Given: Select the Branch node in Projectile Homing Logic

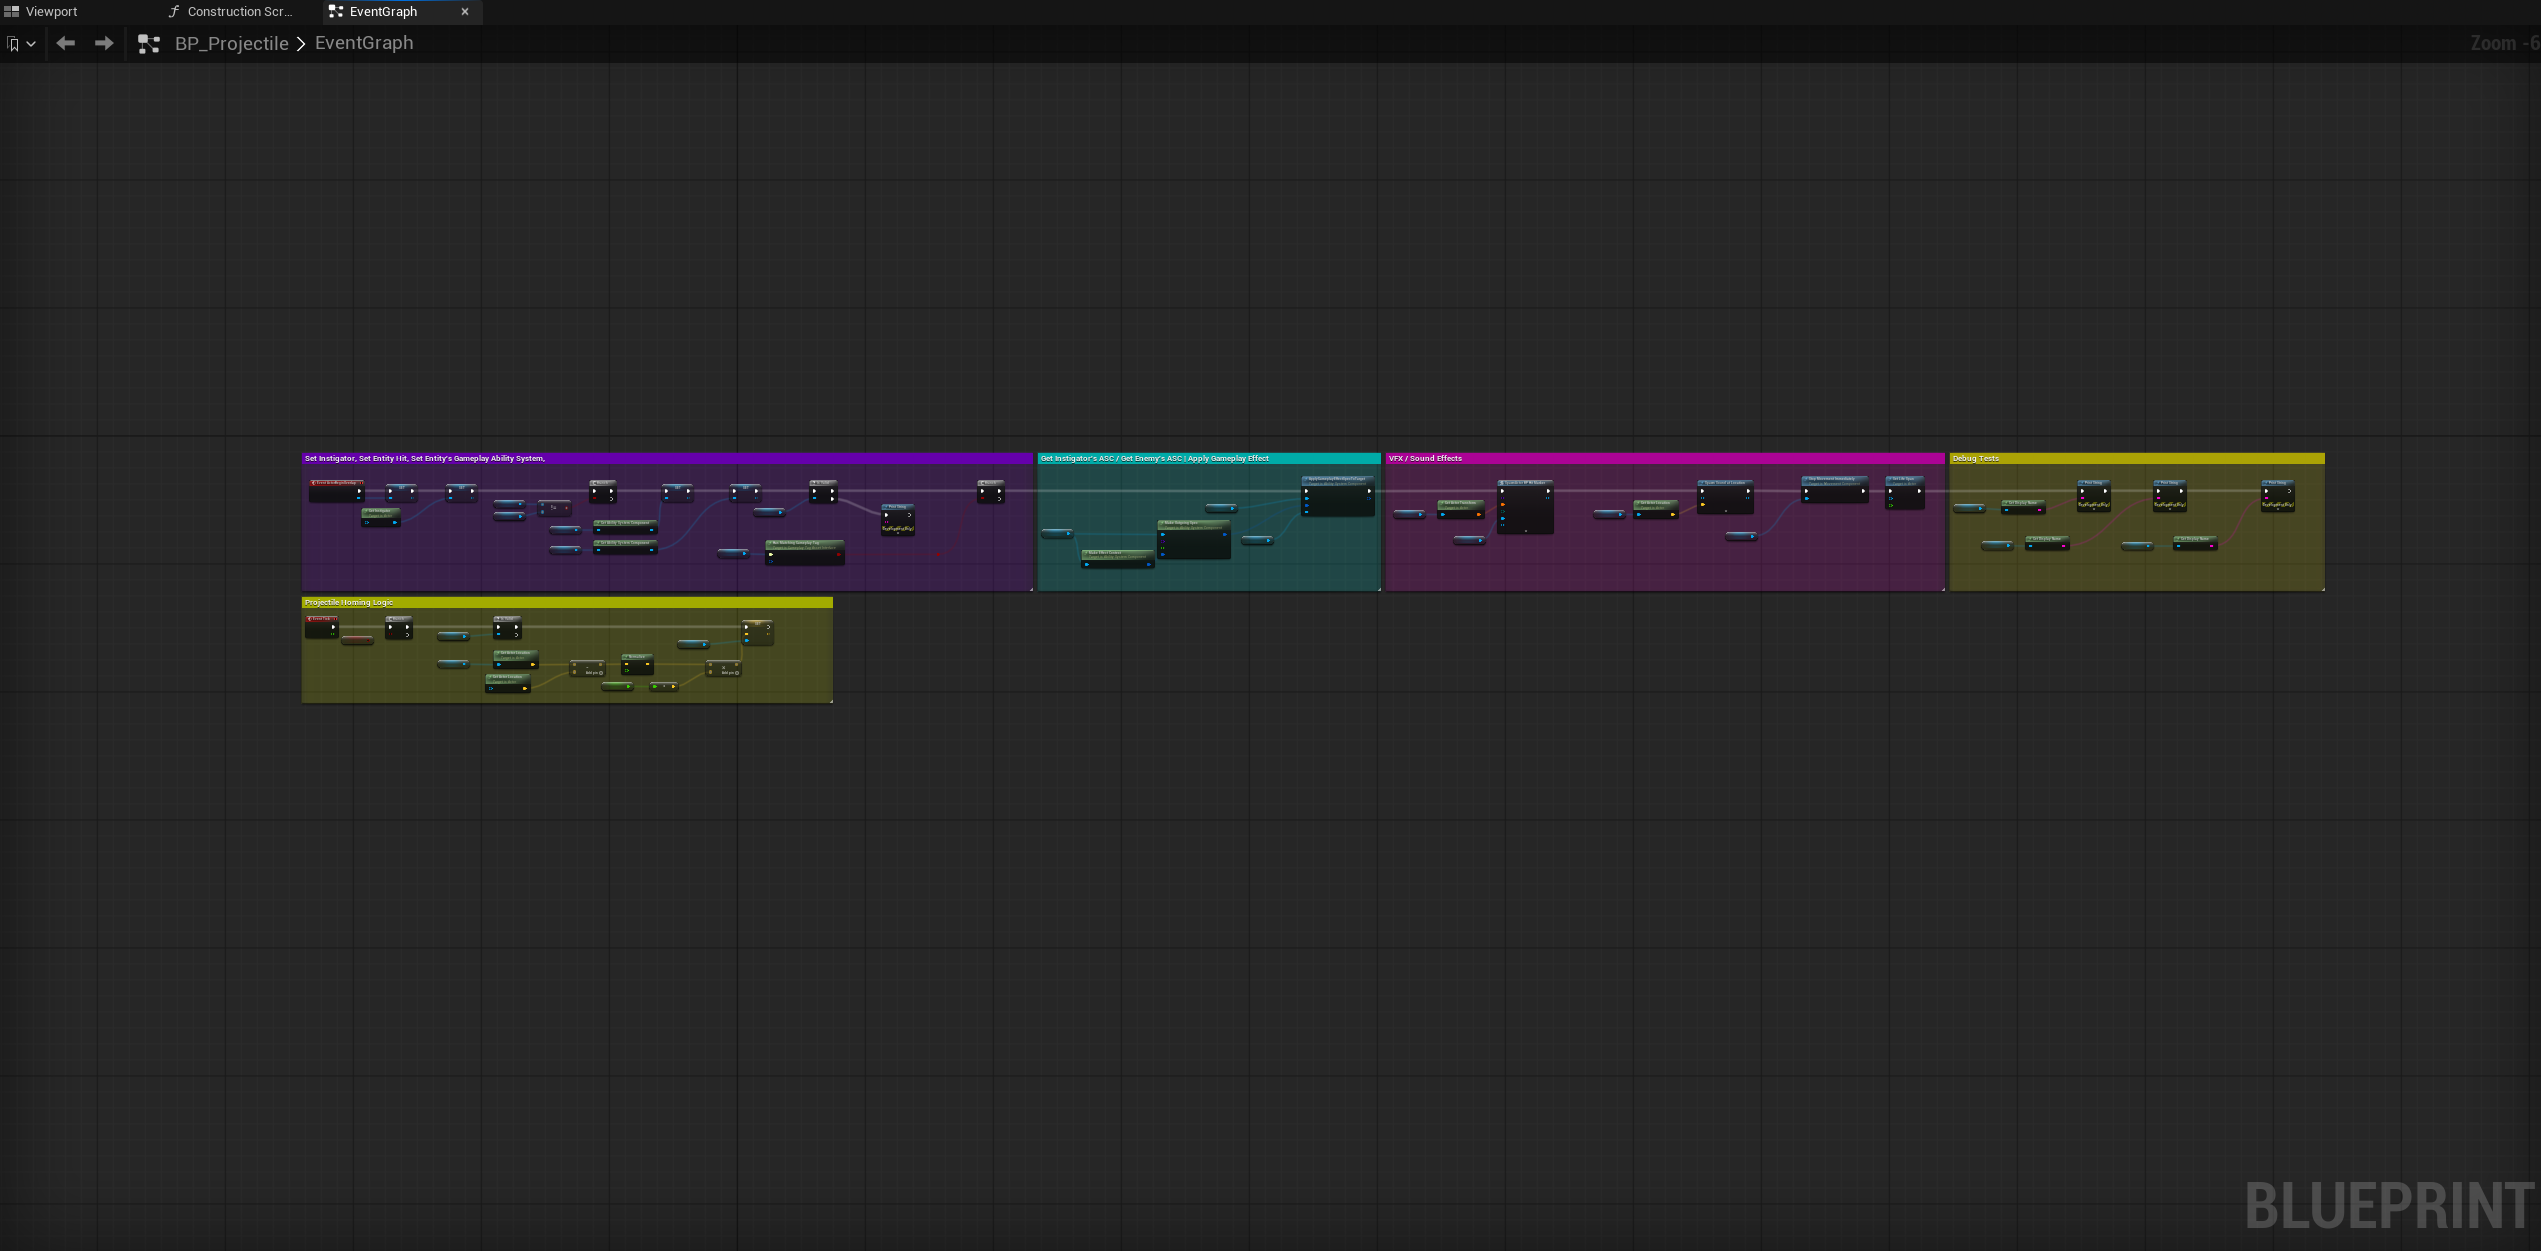Looking at the screenshot, I should click(399, 627).
